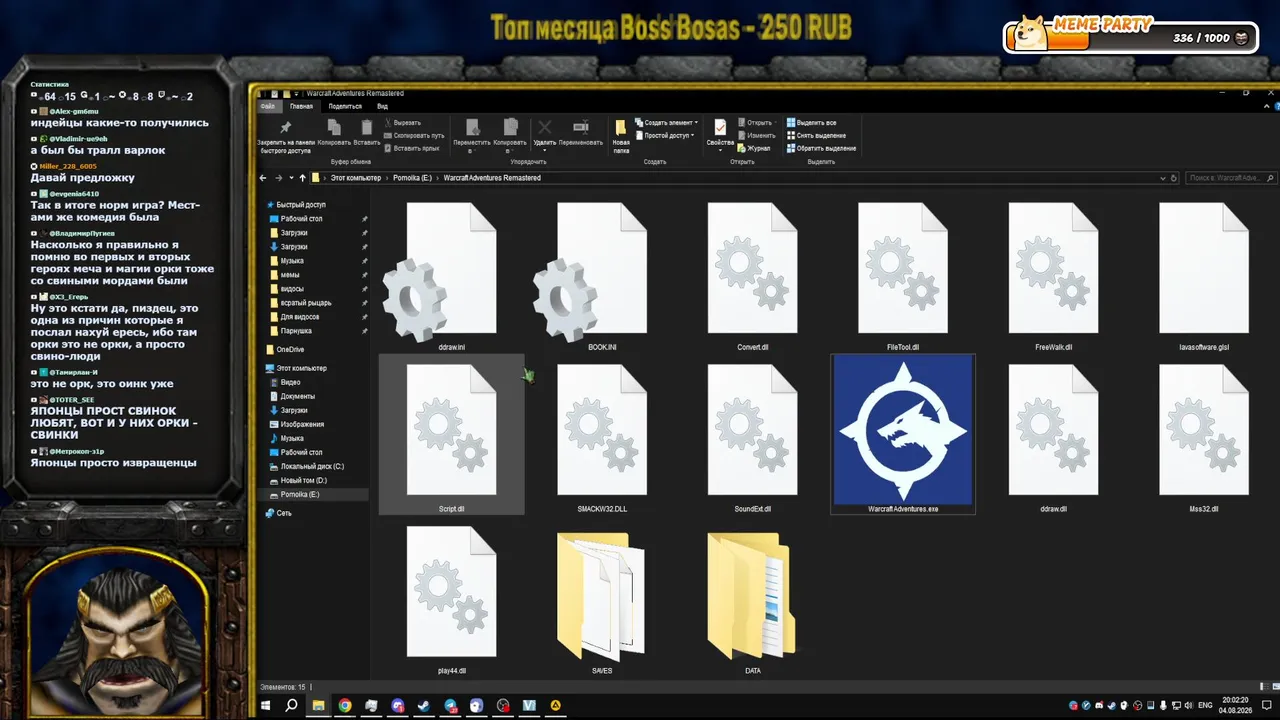Screen dimensions: 1280x720
Task: Select the Script.dll file
Action: tap(451, 434)
